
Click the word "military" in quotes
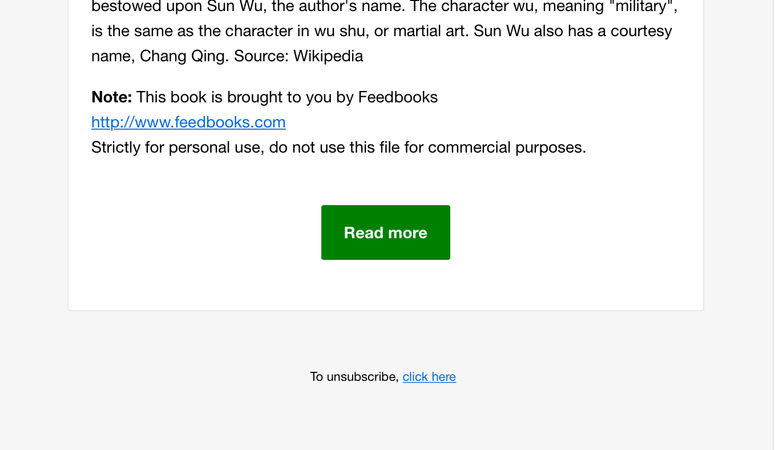coord(642,7)
